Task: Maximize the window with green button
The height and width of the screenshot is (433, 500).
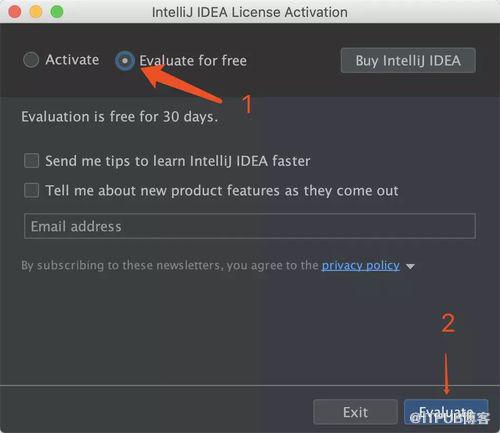Action: pos(57,12)
